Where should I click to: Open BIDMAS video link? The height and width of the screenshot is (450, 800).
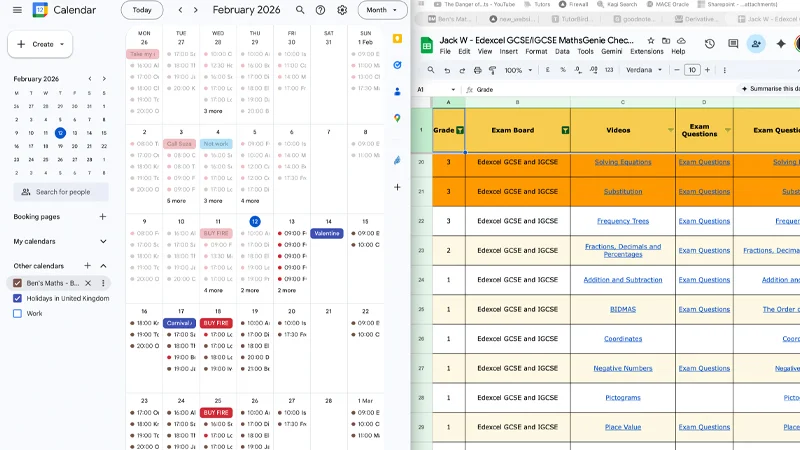623,309
